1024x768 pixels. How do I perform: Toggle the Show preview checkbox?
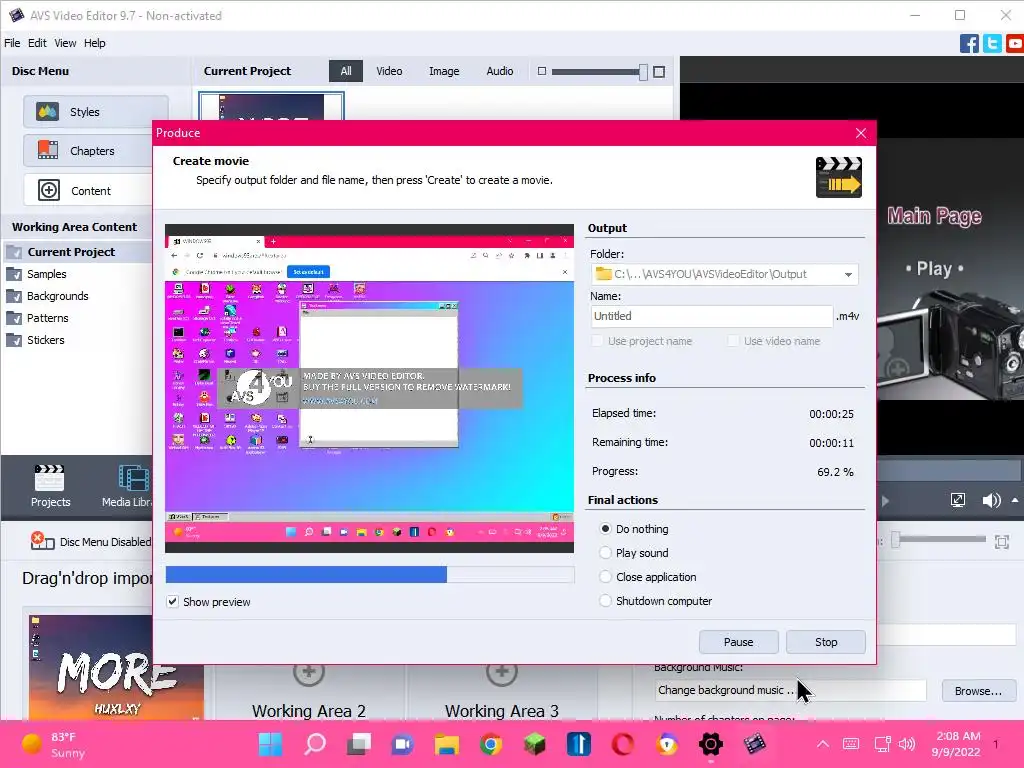(172, 601)
